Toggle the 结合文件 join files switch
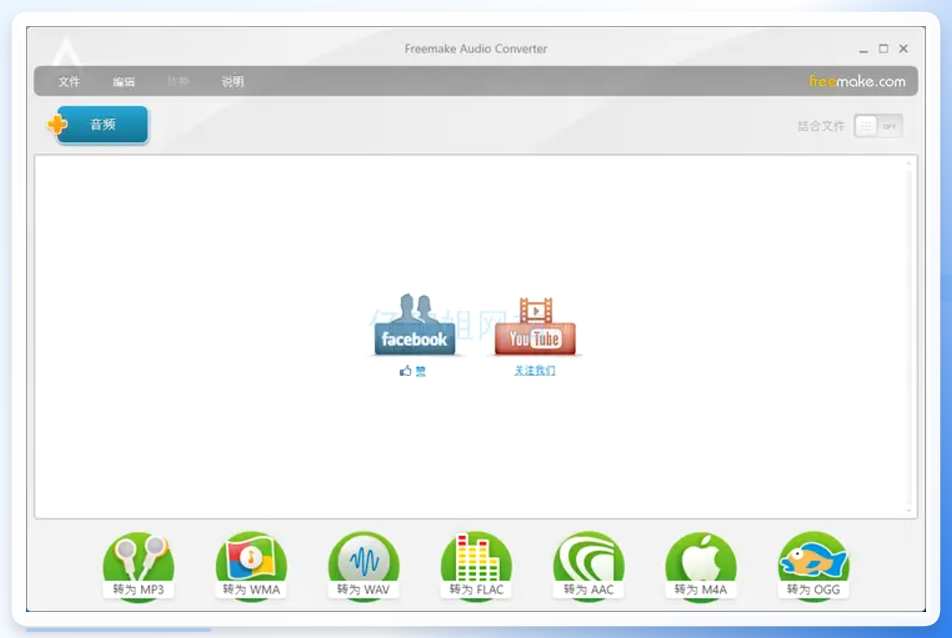The height and width of the screenshot is (638, 952). click(878, 126)
